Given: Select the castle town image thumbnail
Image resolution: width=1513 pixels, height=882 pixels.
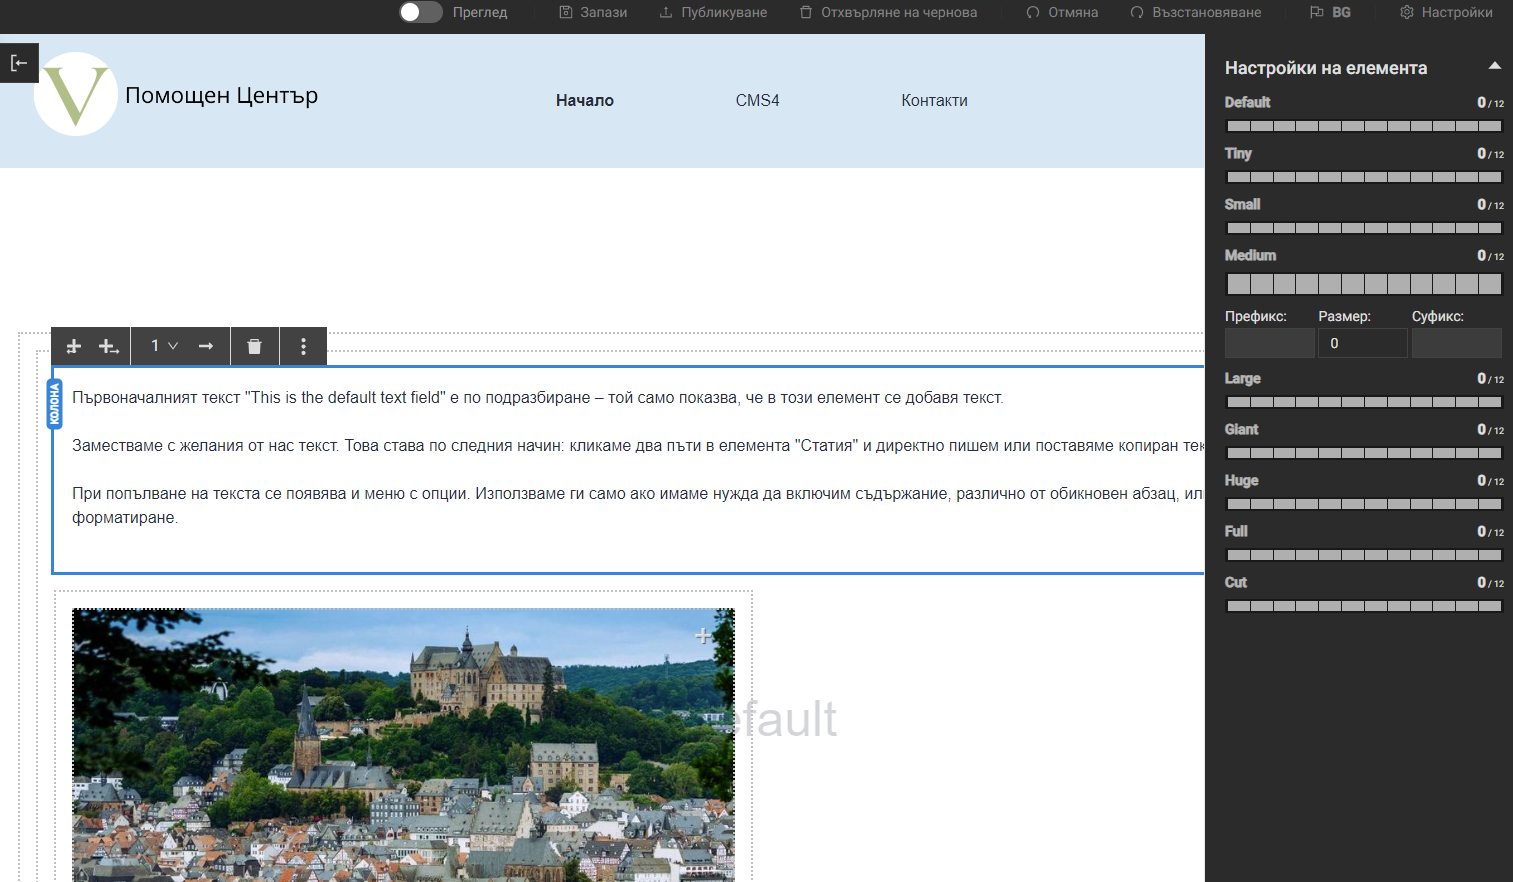Looking at the screenshot, I should point(403,745).
